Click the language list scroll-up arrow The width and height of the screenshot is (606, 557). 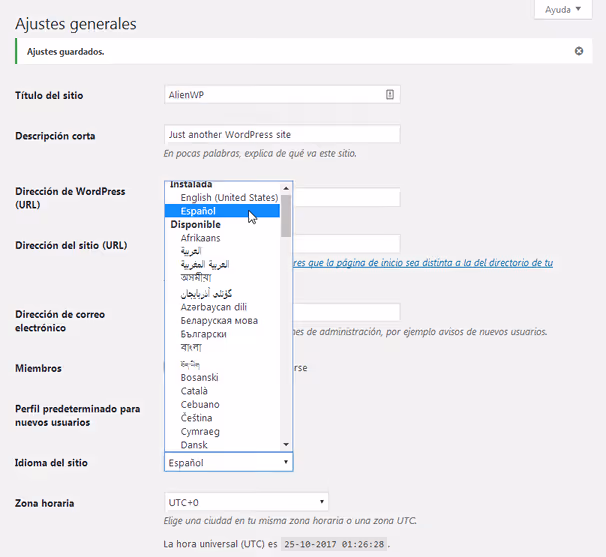point(286,188)
